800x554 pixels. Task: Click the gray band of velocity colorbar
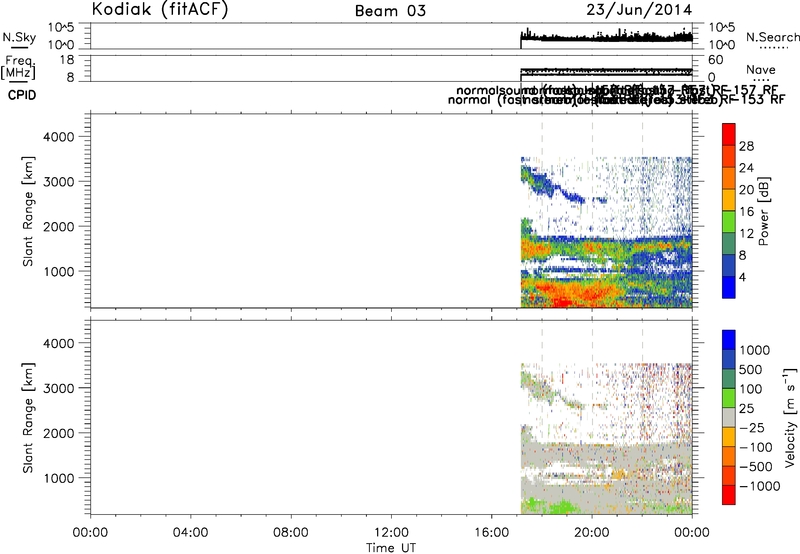tap(729, 417)
